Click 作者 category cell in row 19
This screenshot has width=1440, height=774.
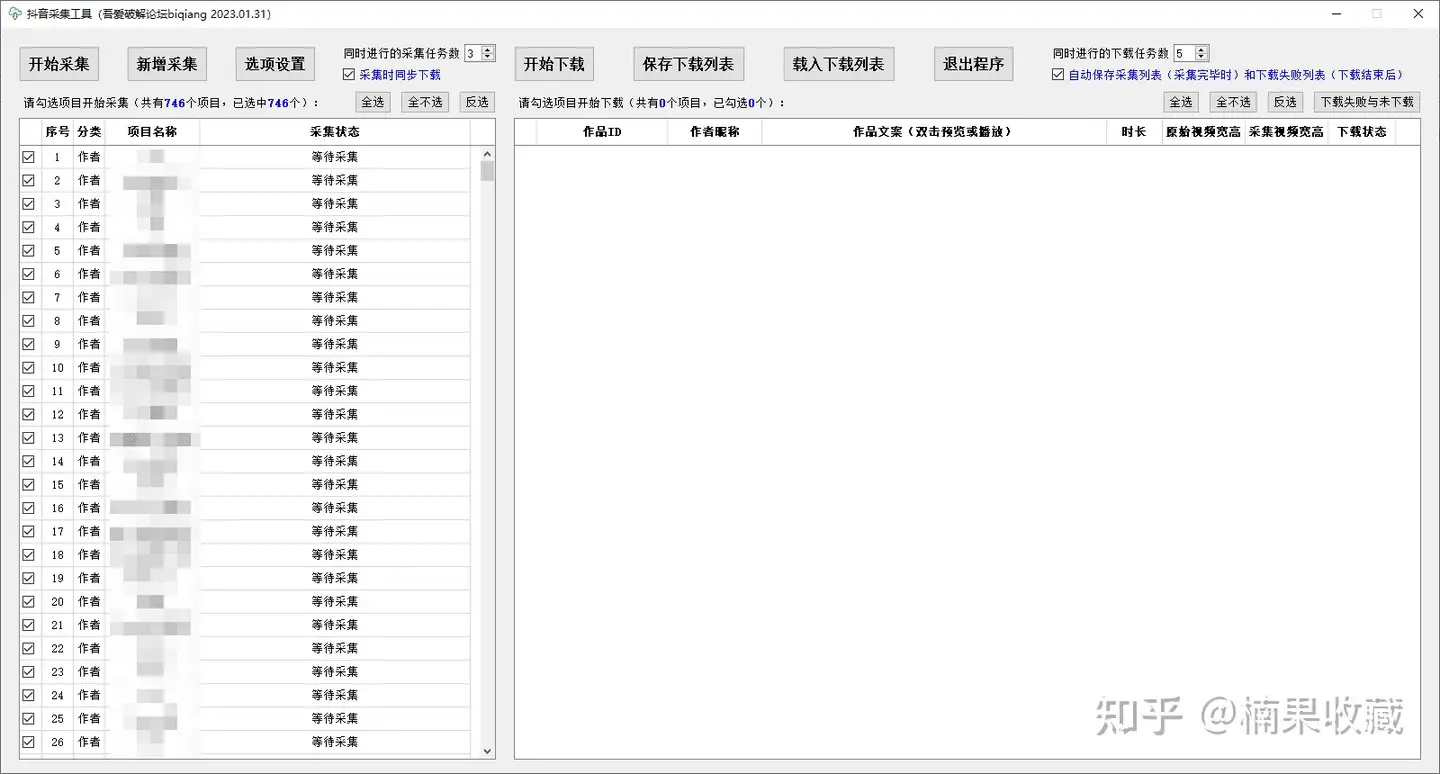(89, 578)
